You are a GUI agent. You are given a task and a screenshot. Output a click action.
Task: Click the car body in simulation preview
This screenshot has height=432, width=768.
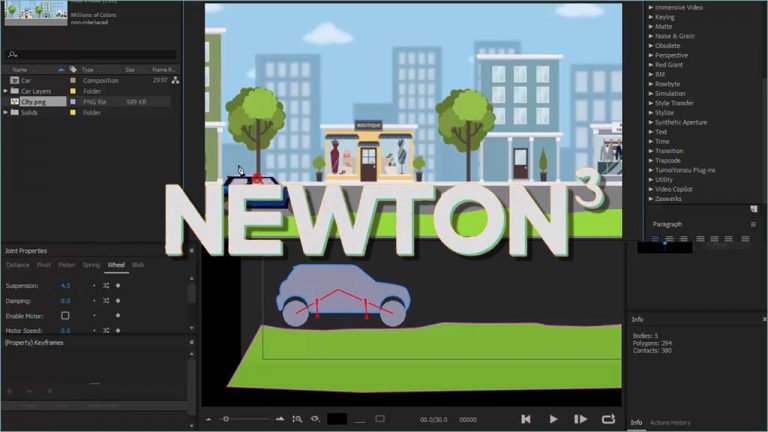[343, 289]
